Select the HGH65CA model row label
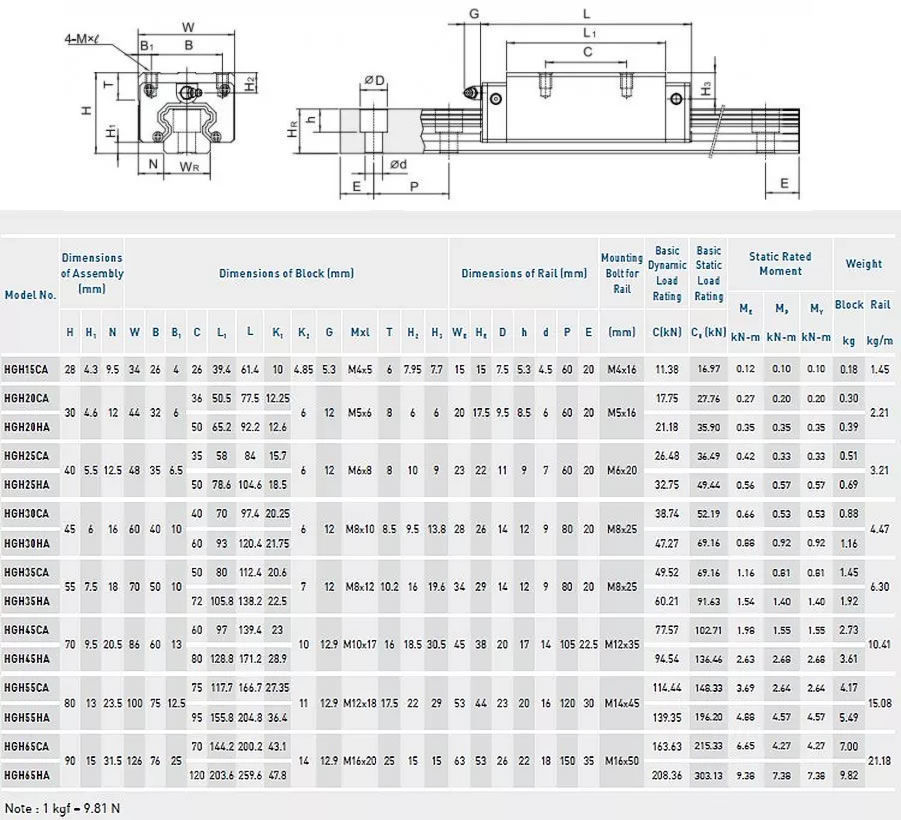 click(27, 745)
